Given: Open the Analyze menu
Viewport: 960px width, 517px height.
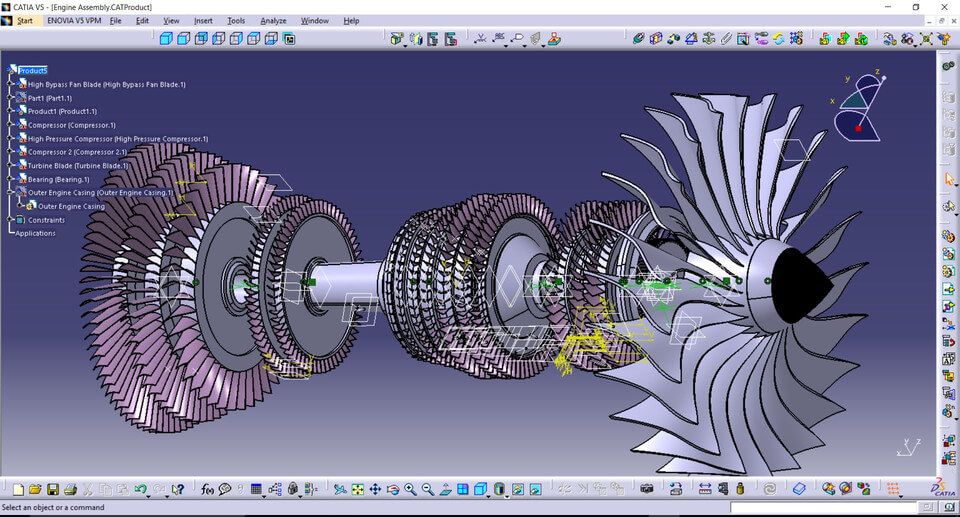Looking at the screenshot, I should click(x=273, y=20).
